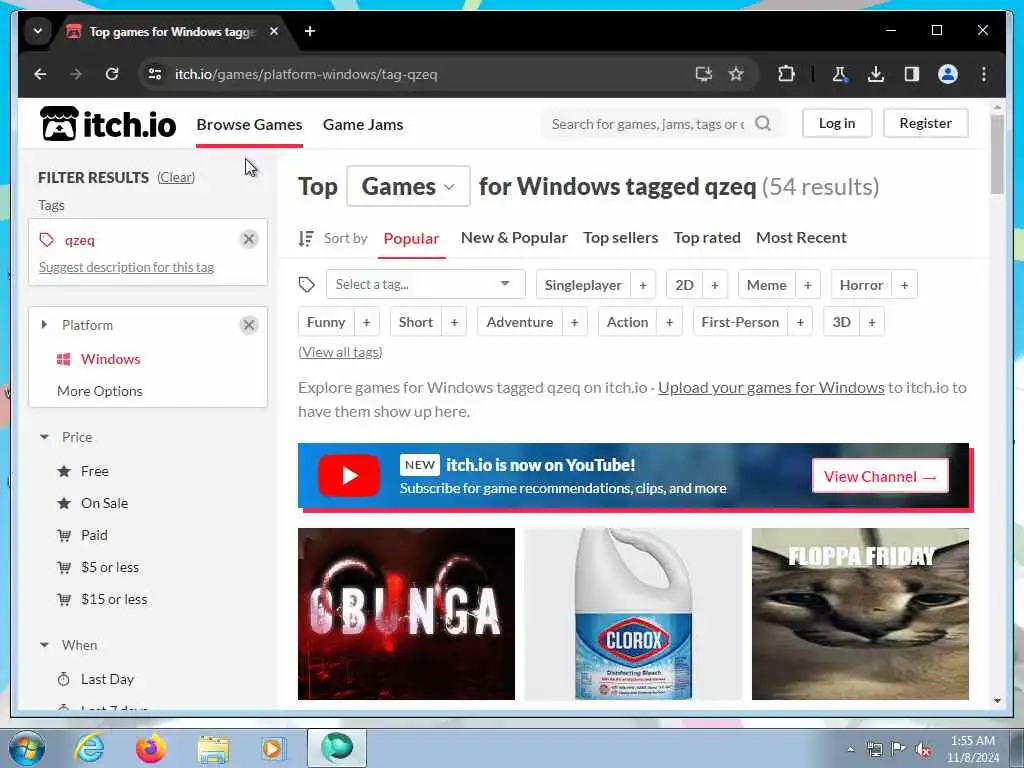Click the sort order icon
This screenshot has height=768, width=1024.
[306, 238]
